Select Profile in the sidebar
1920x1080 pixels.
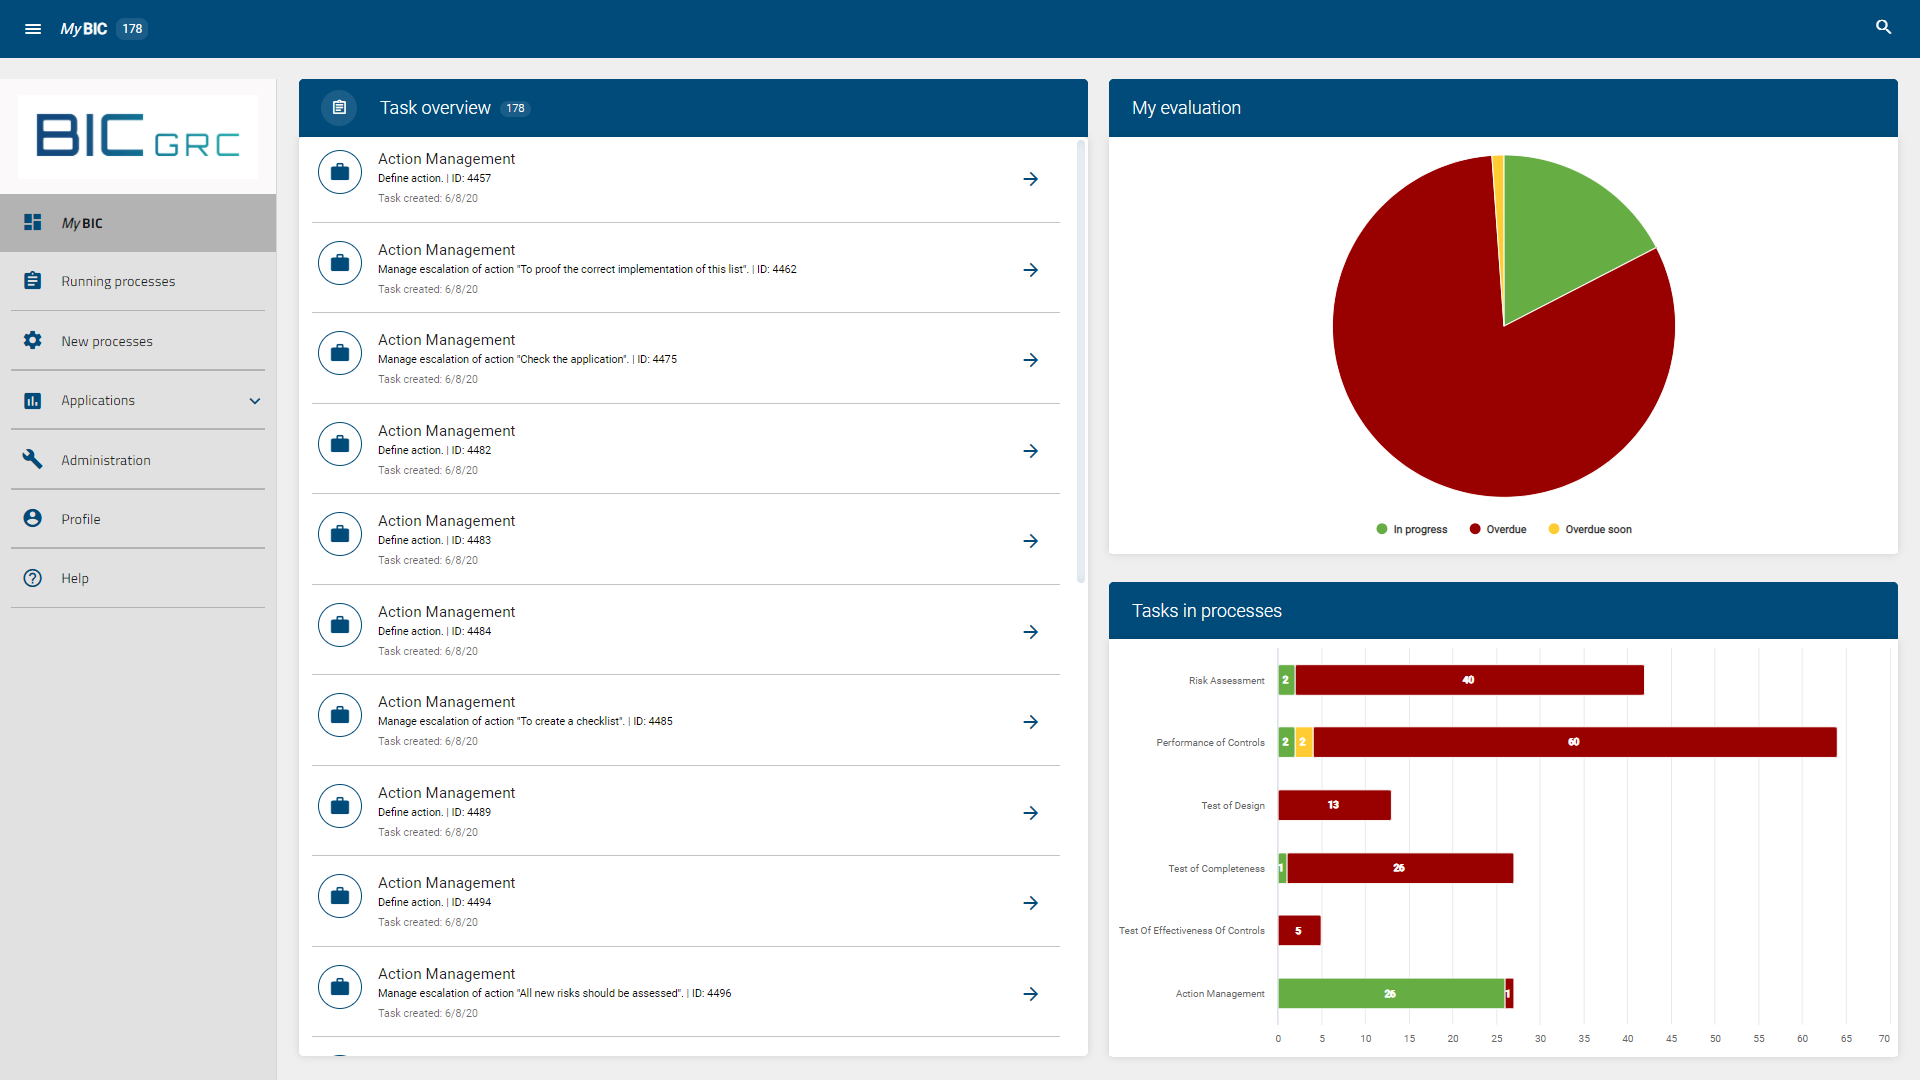[x=81, y=519]
